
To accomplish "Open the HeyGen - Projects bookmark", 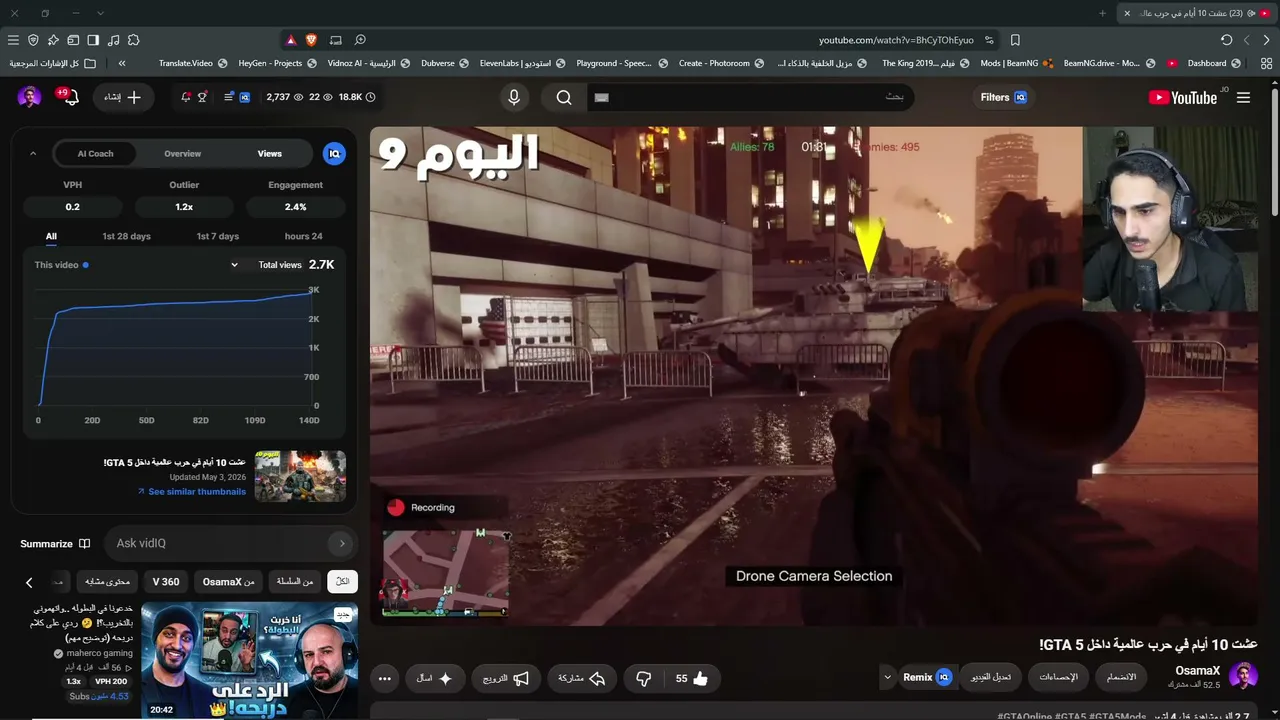I will coord(277,63).
